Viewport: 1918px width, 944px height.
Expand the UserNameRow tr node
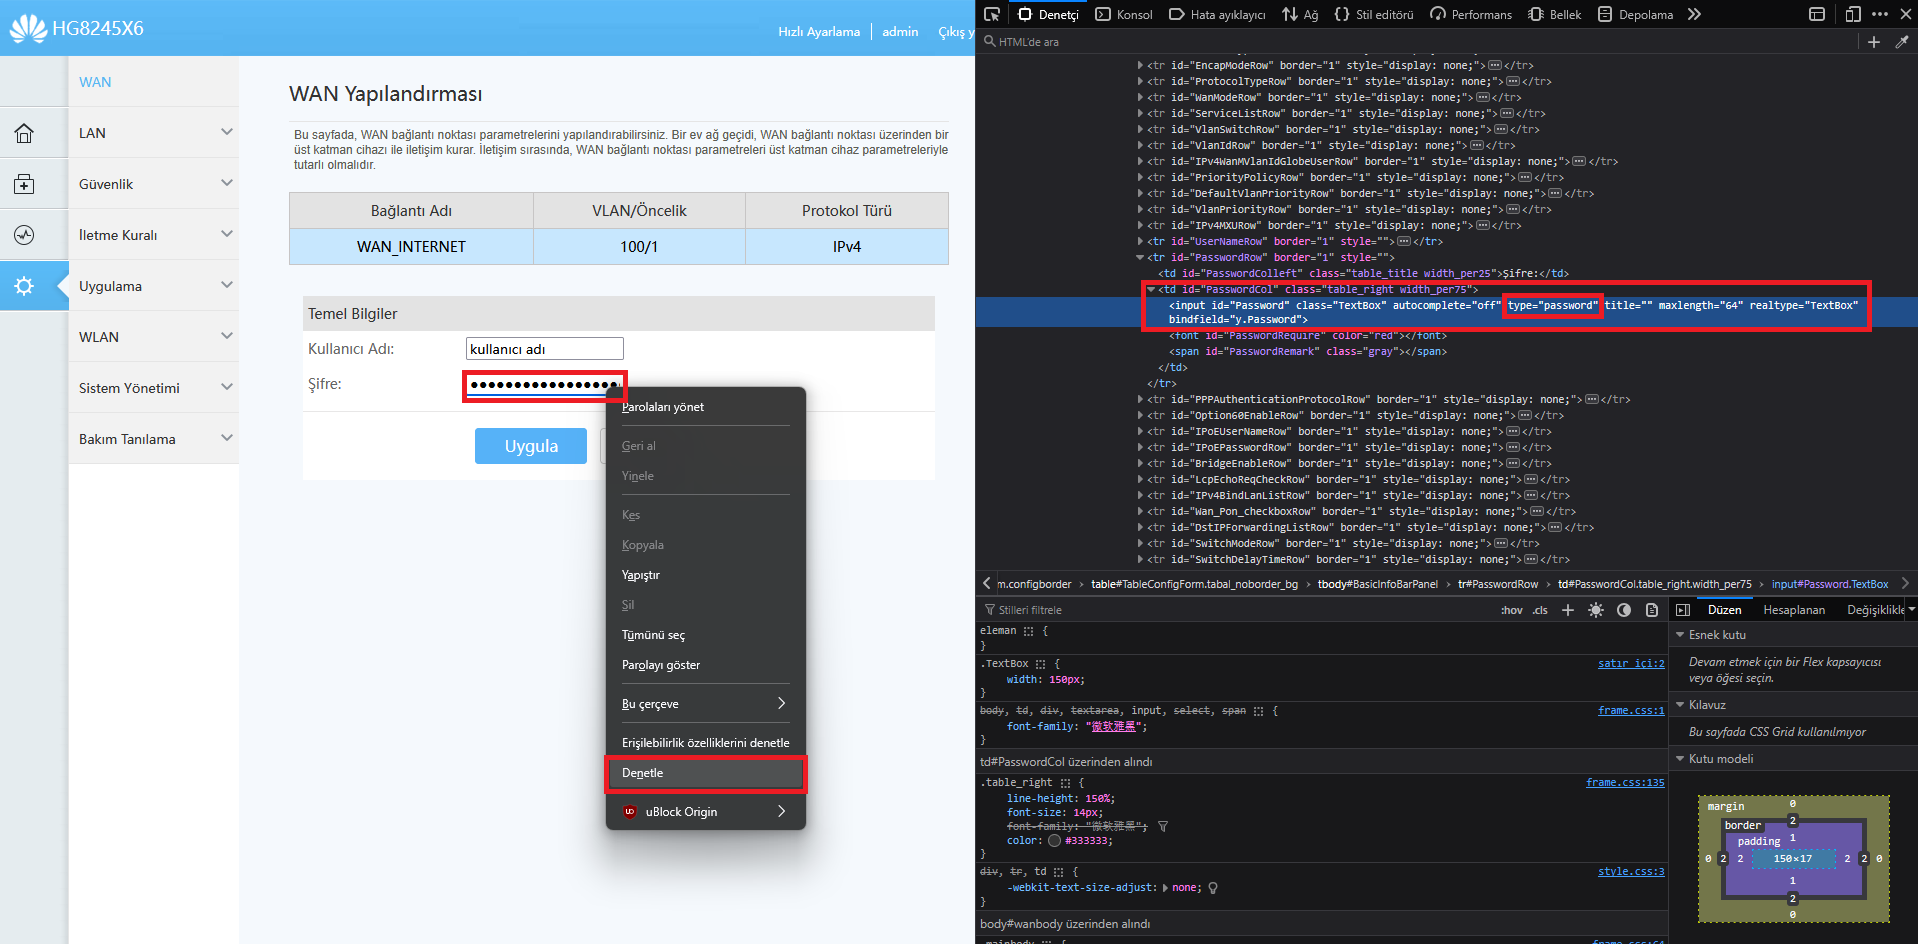tap(1140, 241)
